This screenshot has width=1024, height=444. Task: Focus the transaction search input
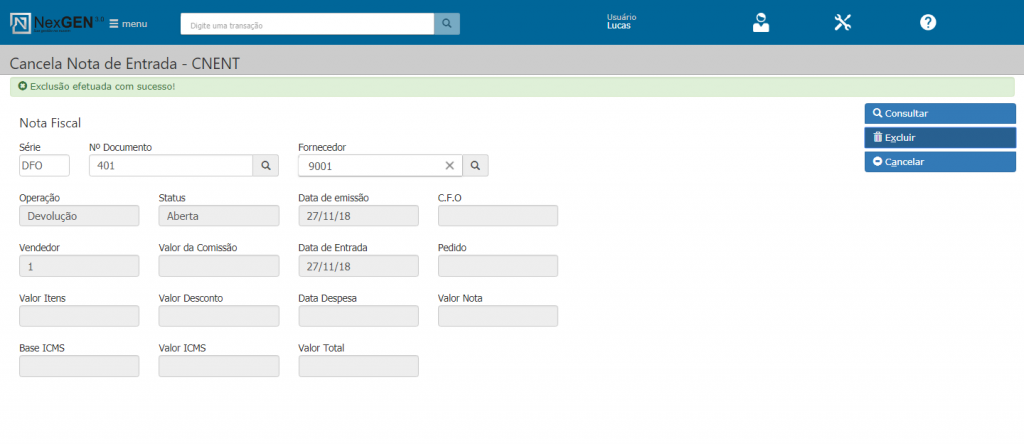(307, 23)
